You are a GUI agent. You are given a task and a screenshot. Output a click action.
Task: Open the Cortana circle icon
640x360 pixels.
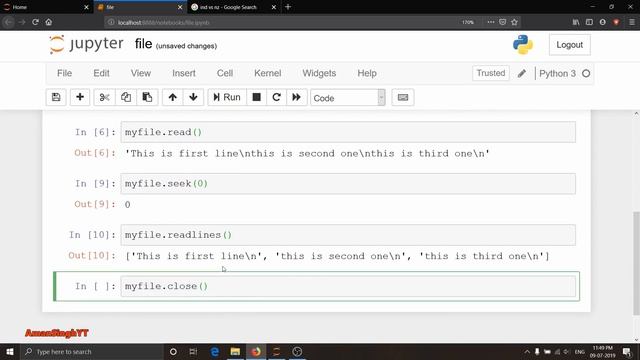tap(173, 351)
